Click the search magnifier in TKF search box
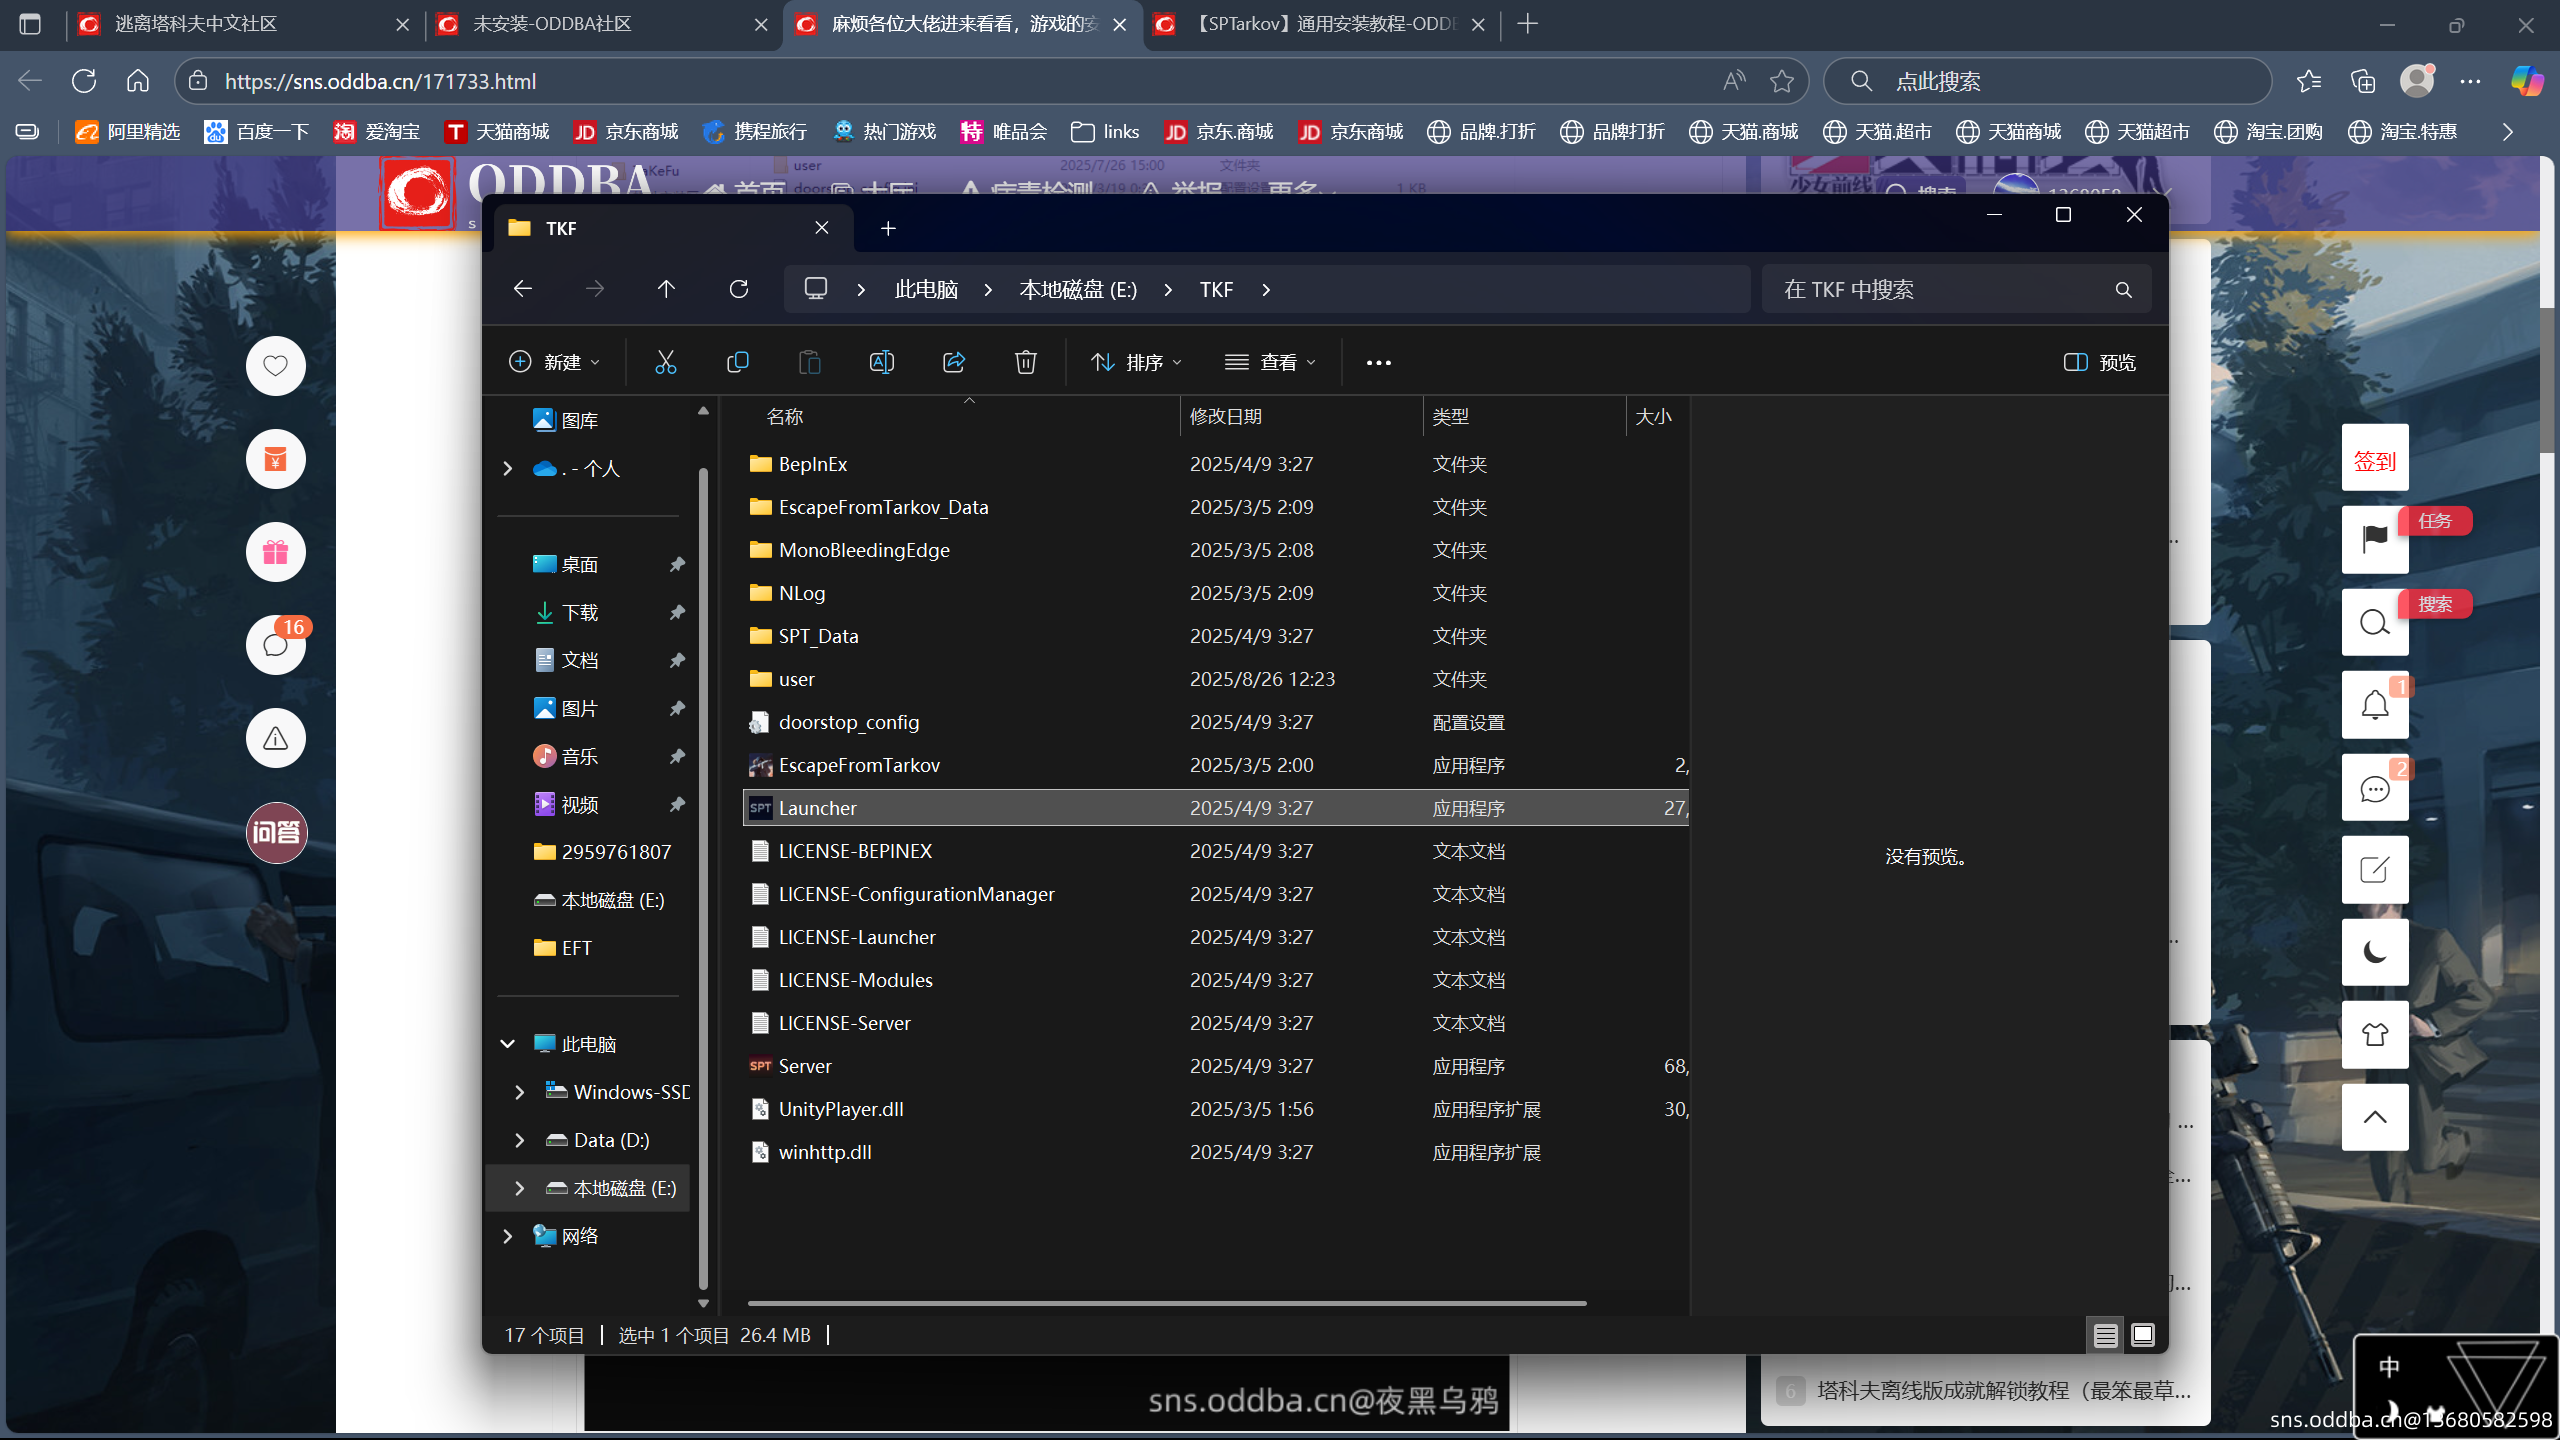The width and height of the screenshot is (2560, 1440). [x=2124, y=290]
